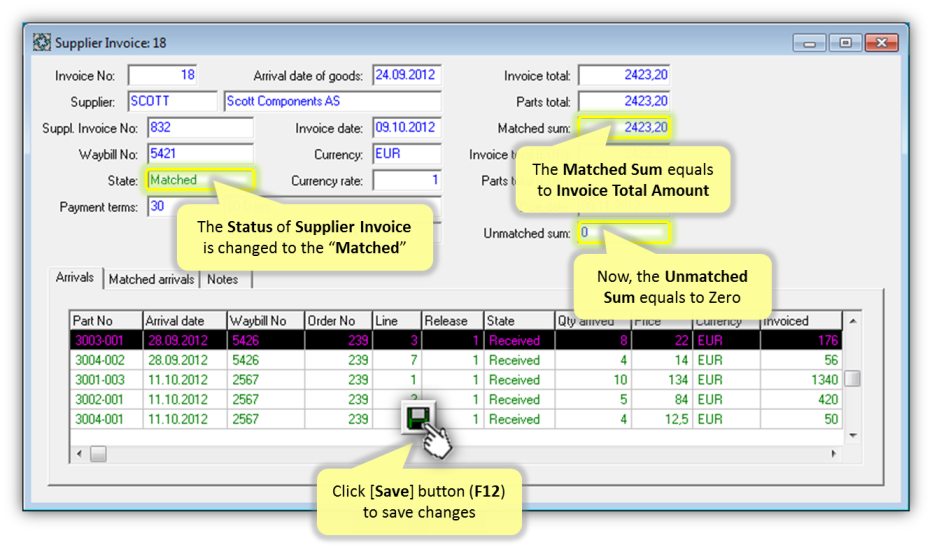Switch to the Matched arrivals tab
932x547 pixels.
click(x=151, y=280)
